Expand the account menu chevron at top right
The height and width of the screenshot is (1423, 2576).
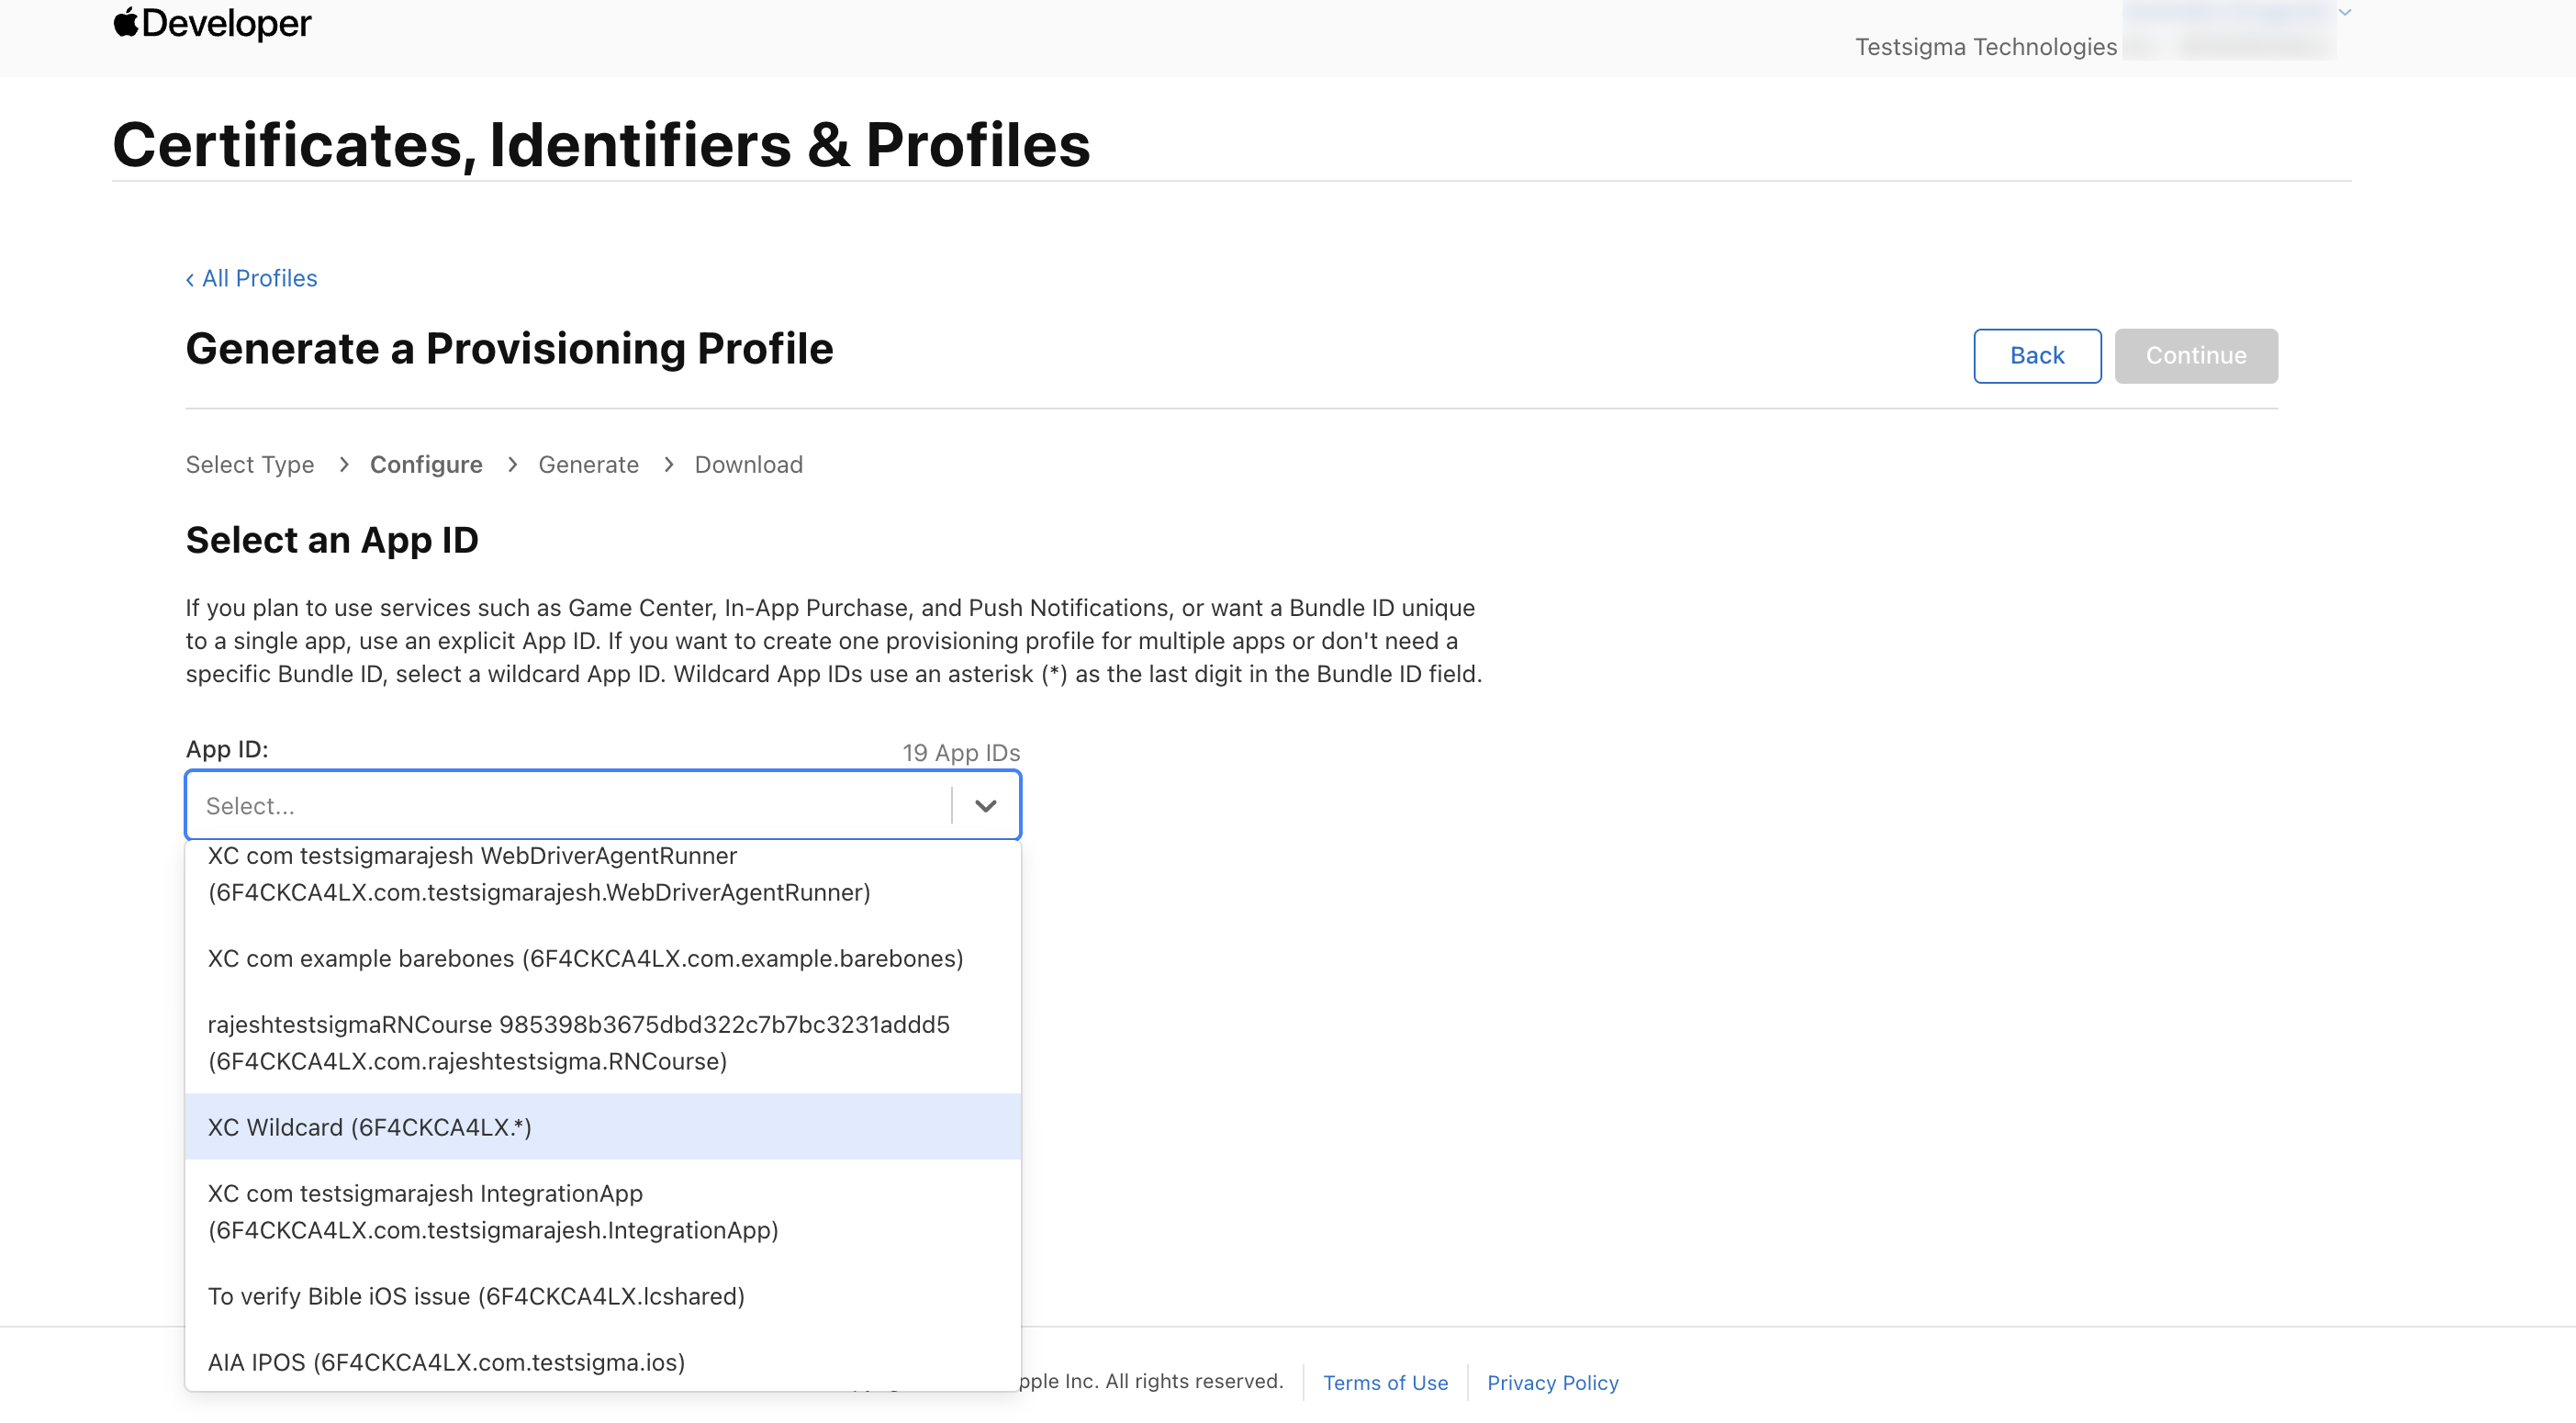tap(2345, 12)
